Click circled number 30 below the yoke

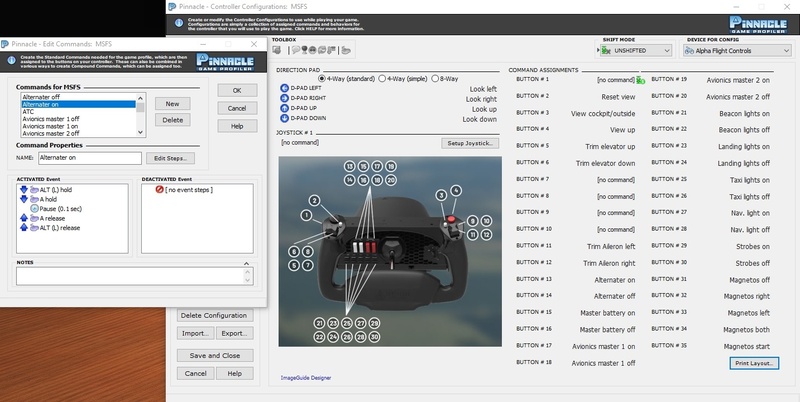pos(374,337)
